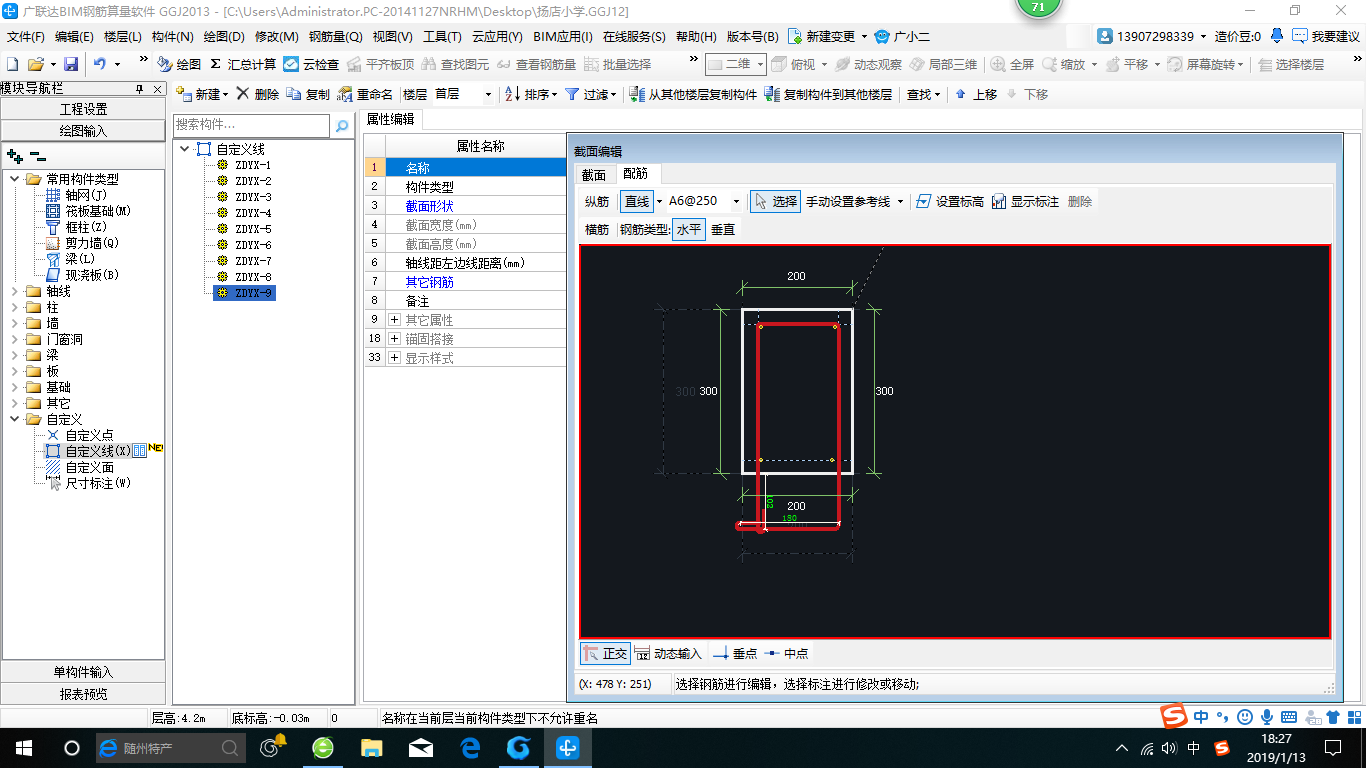Open 排序 sort dropdown
This screenshot has width=1366, height=768.
(531, 94)
